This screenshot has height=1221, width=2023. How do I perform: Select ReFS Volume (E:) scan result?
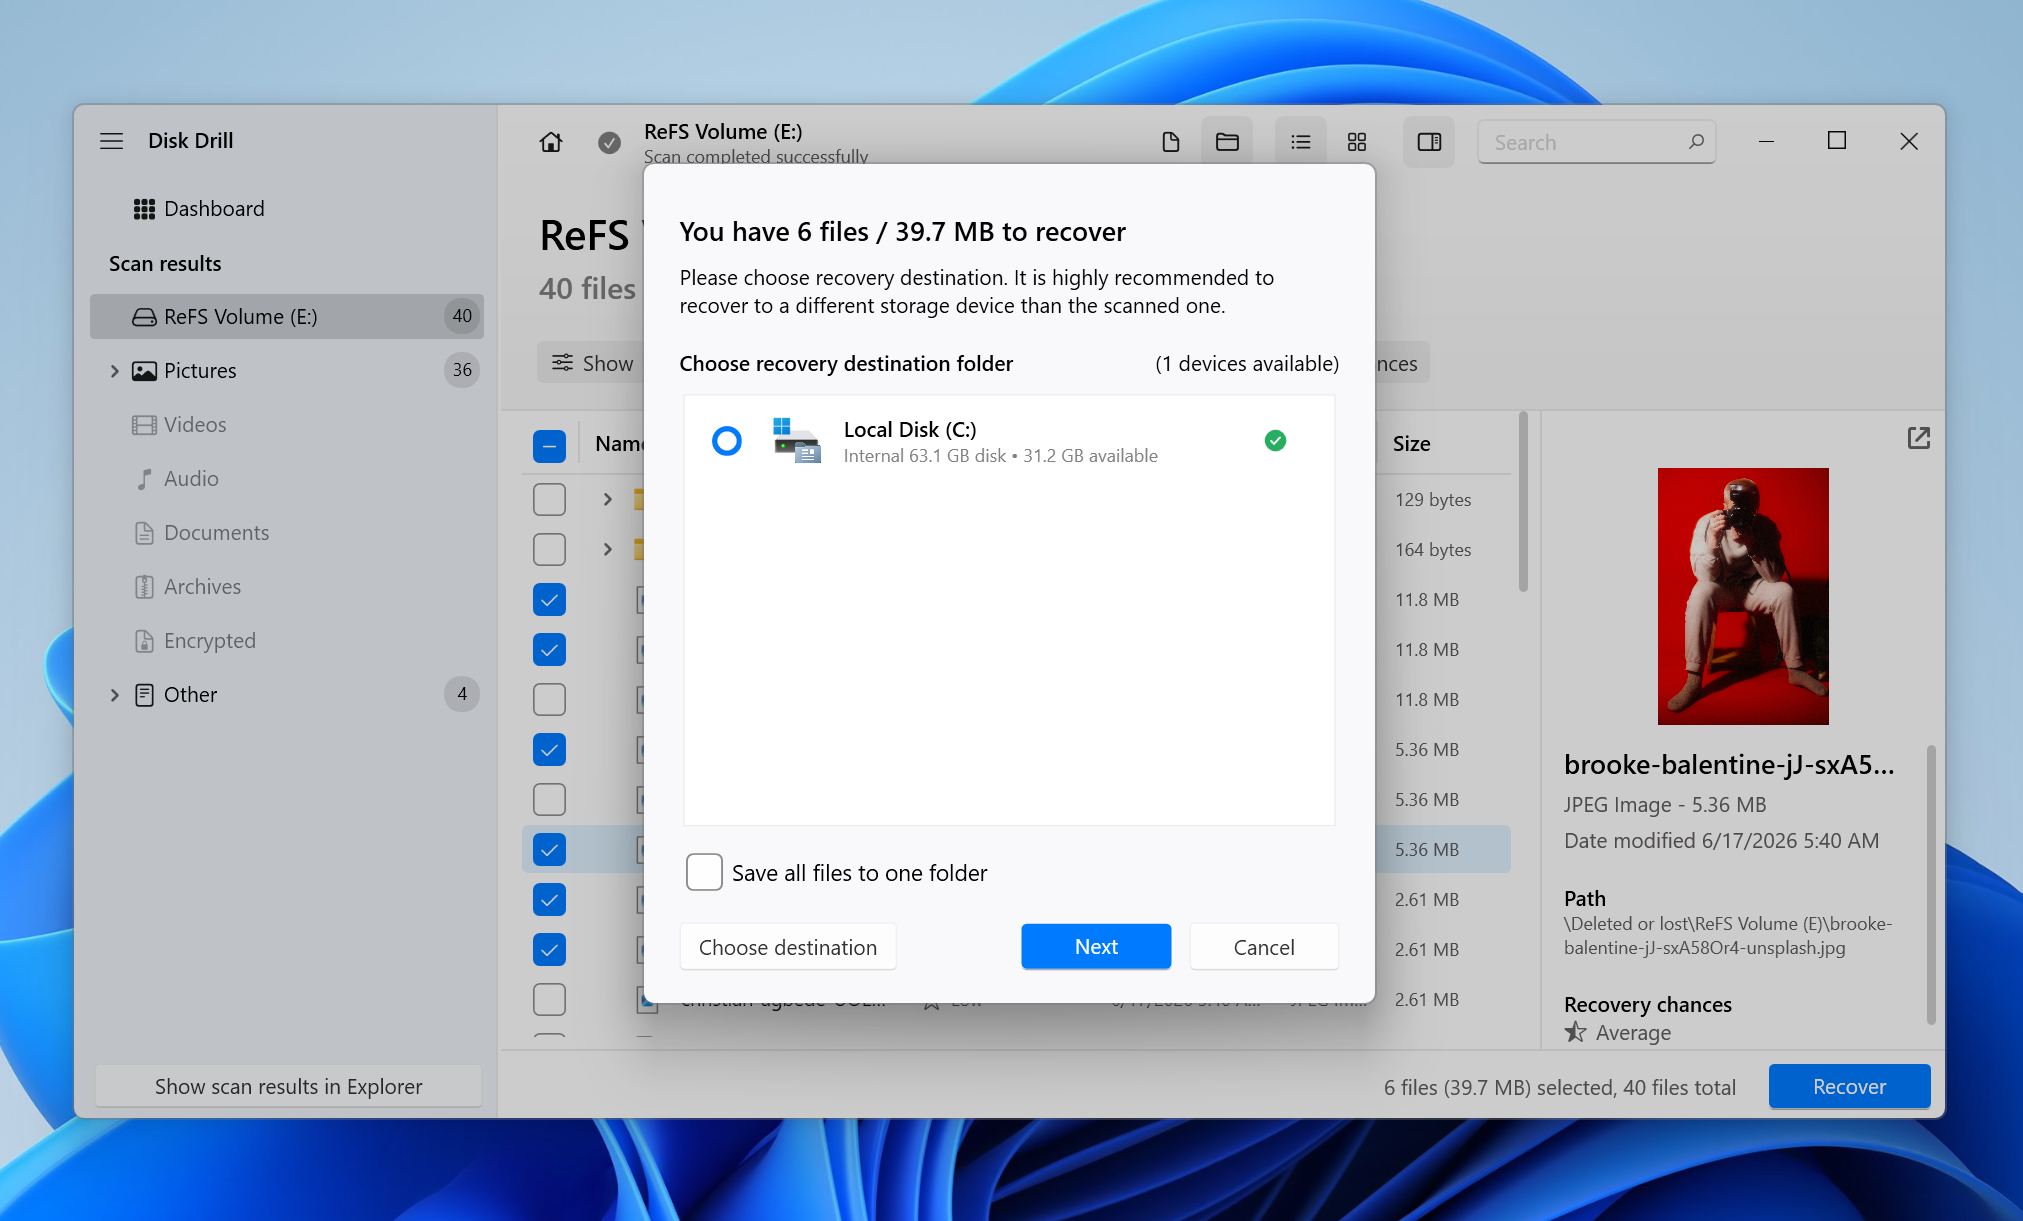pos(287,316)
